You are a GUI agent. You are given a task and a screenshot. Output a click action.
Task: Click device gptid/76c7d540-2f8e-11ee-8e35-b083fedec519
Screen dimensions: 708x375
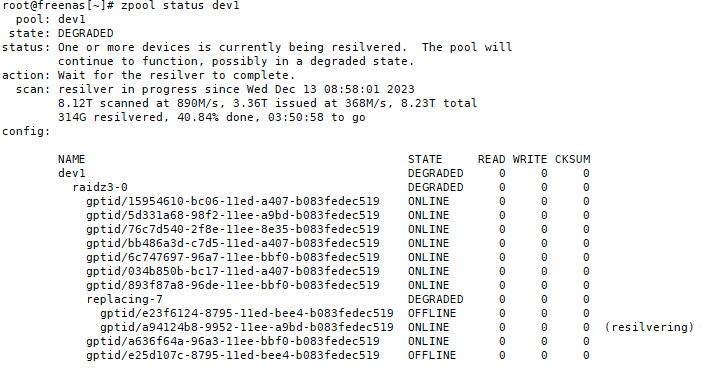click(x=233, y=229)
